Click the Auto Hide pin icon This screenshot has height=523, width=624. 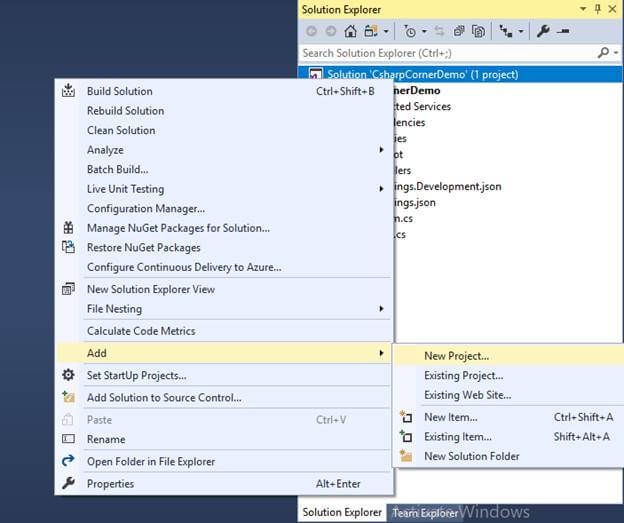point(598,9)
